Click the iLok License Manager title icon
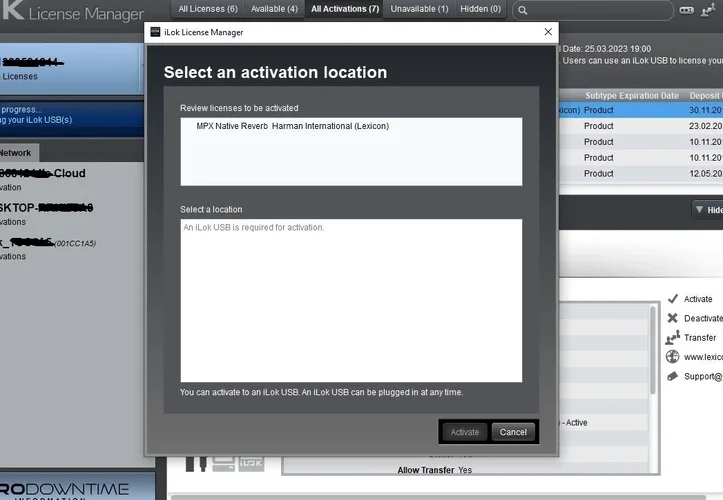The width and height of the screenshot is (723, 500). pyautogui.click(x=155, y=32)
